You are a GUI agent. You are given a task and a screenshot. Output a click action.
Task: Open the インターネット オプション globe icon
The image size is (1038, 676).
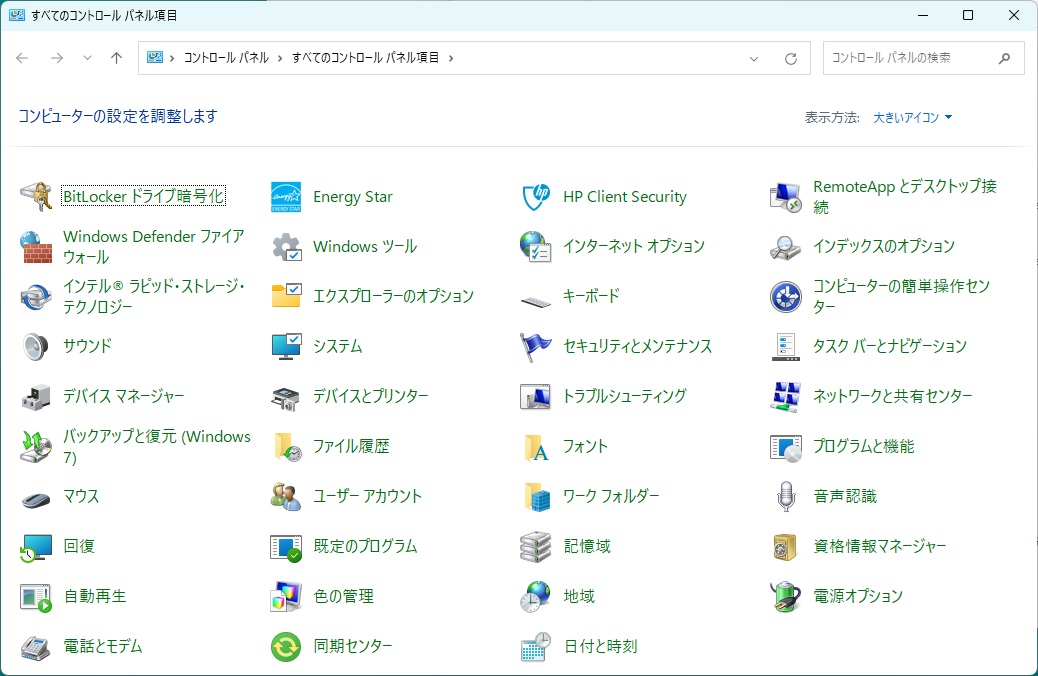click(x=536, y=246)
